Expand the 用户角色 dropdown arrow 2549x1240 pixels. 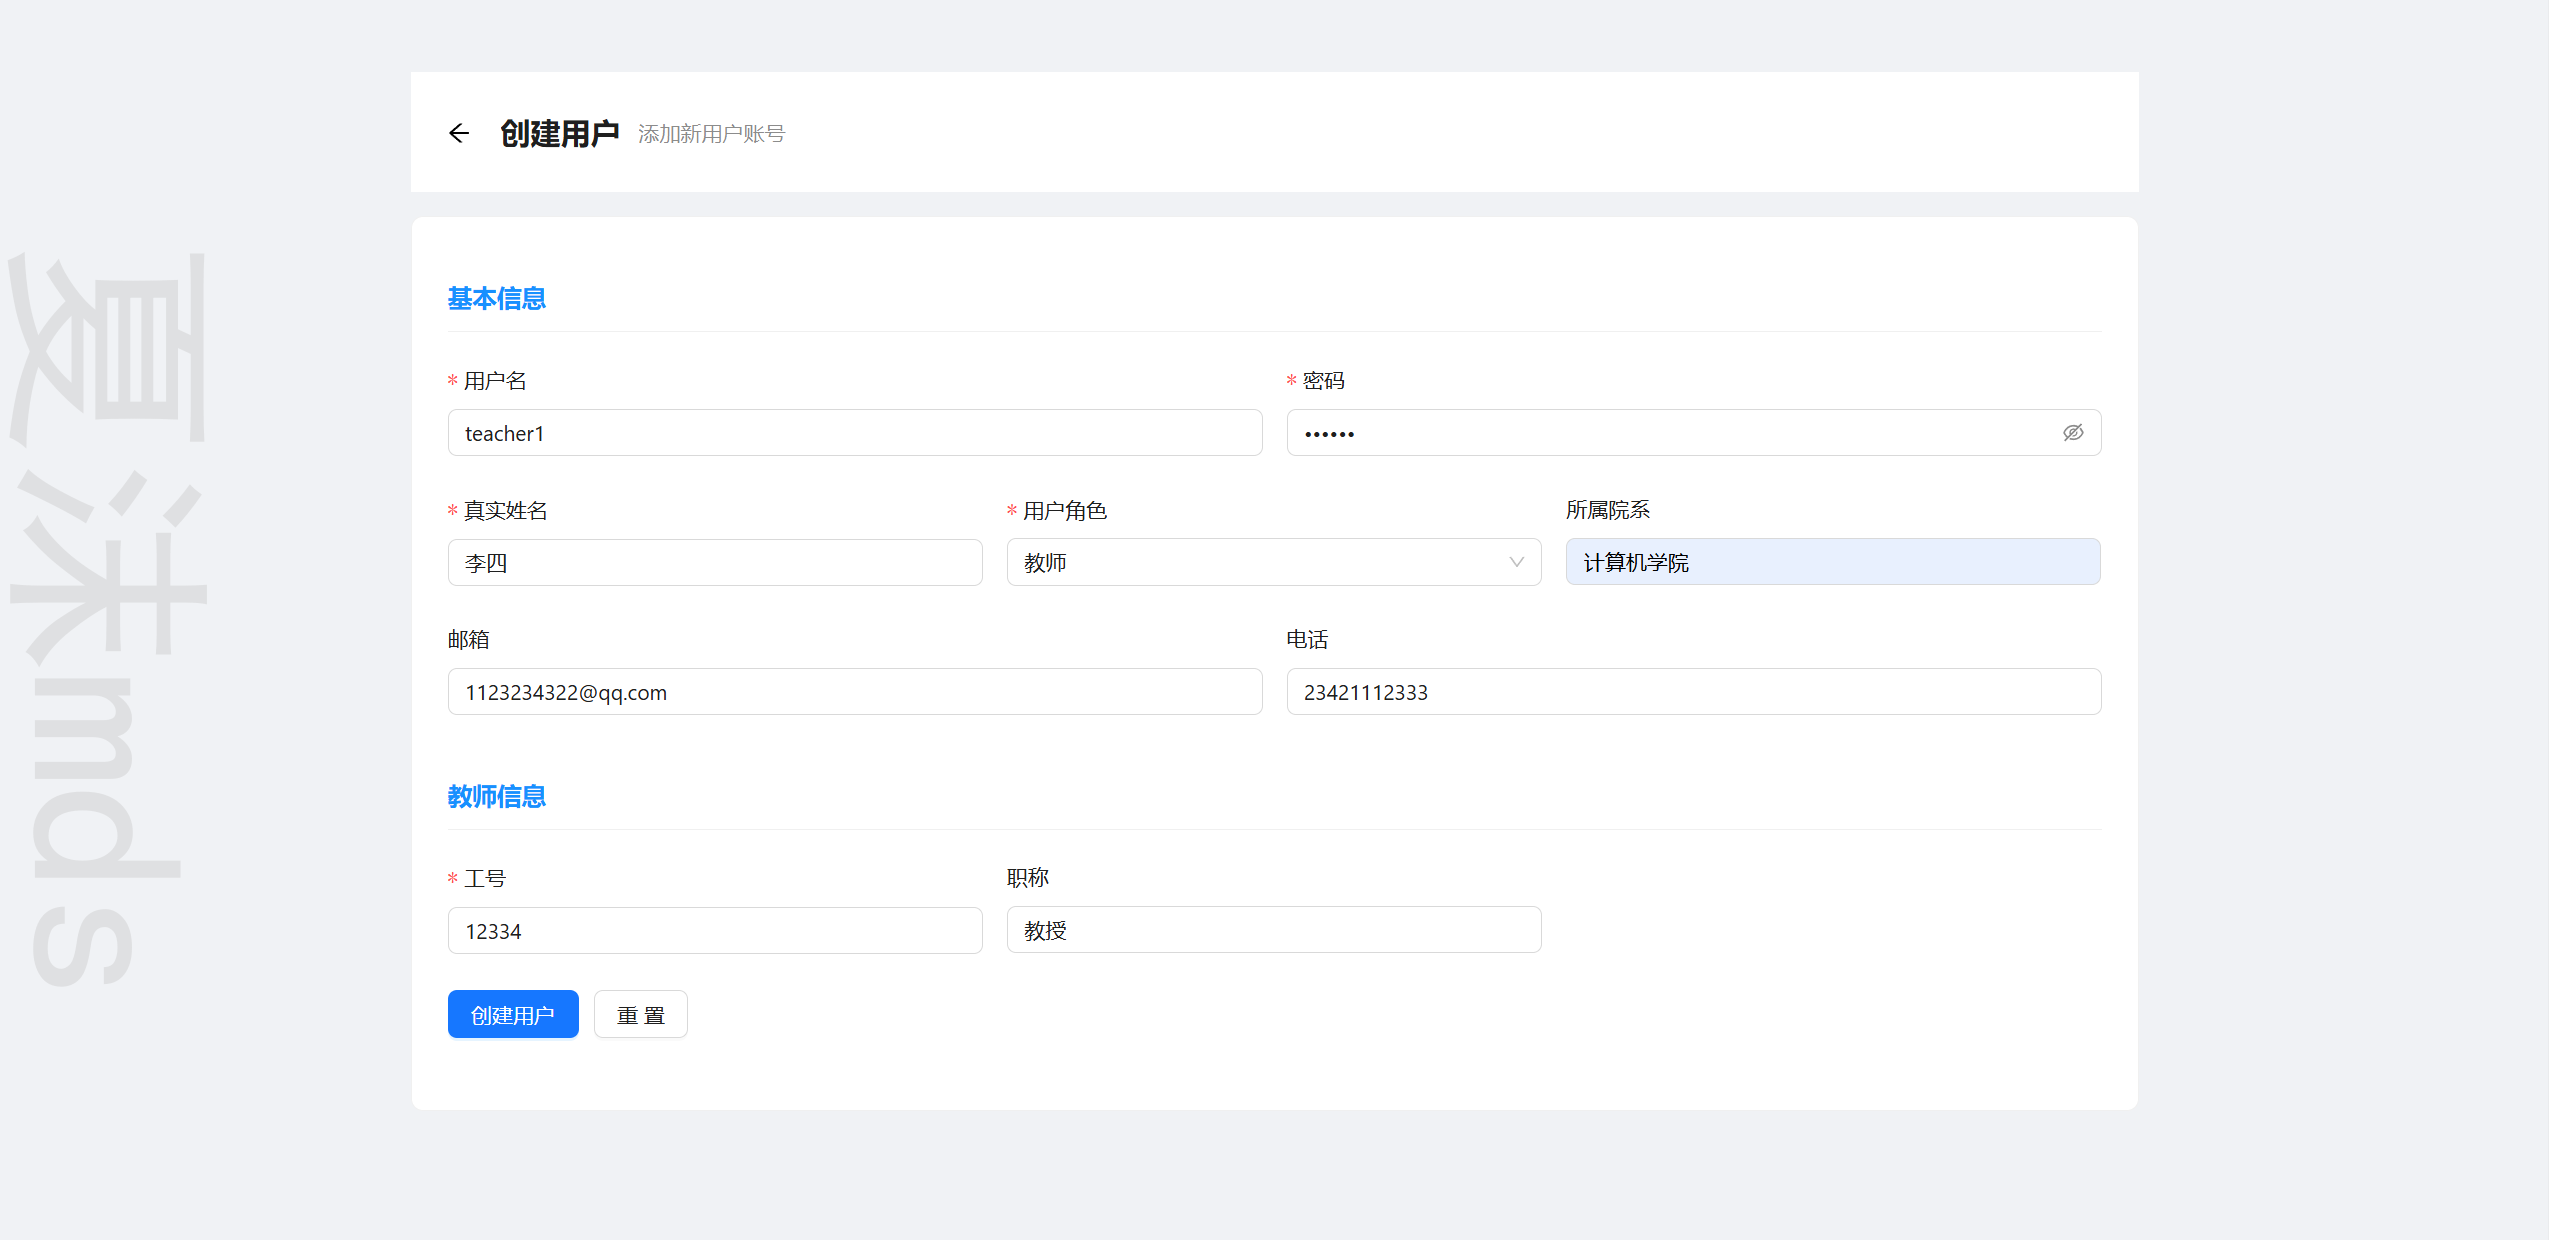click(x=1516, y=562)
